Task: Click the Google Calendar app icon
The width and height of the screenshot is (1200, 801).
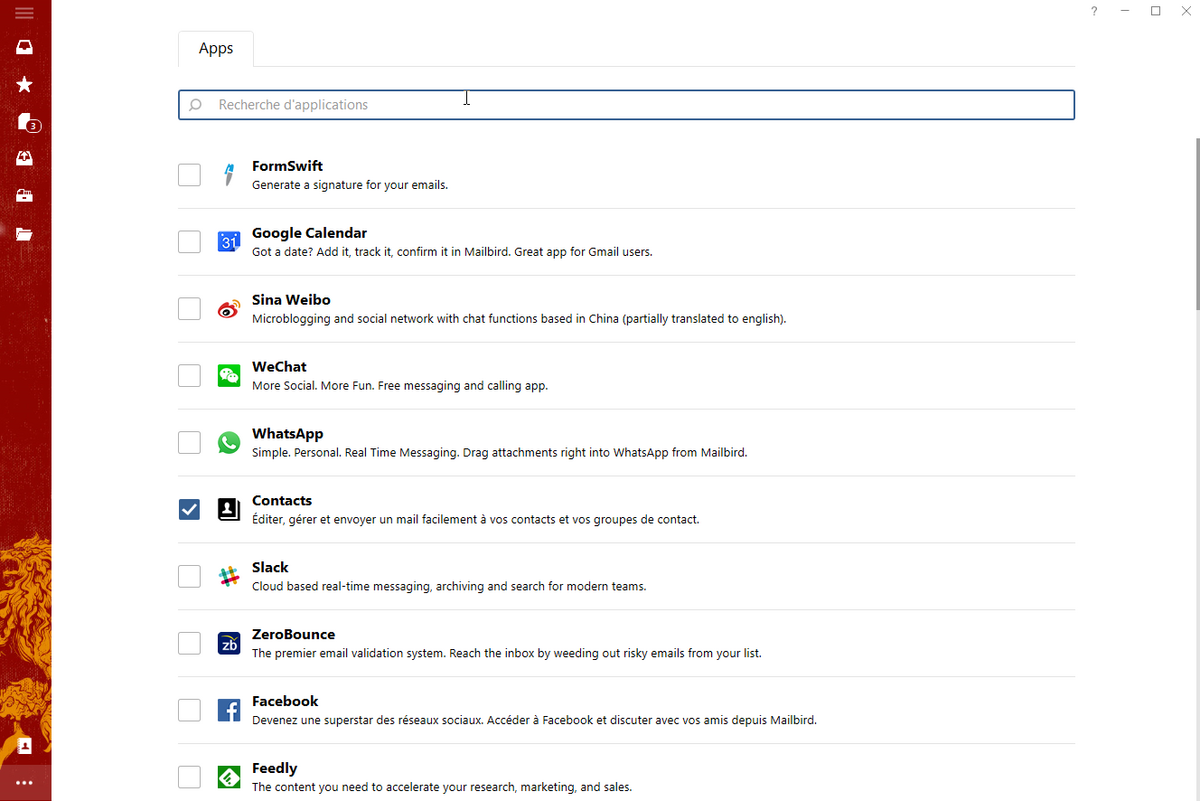Action: point(229,242)
